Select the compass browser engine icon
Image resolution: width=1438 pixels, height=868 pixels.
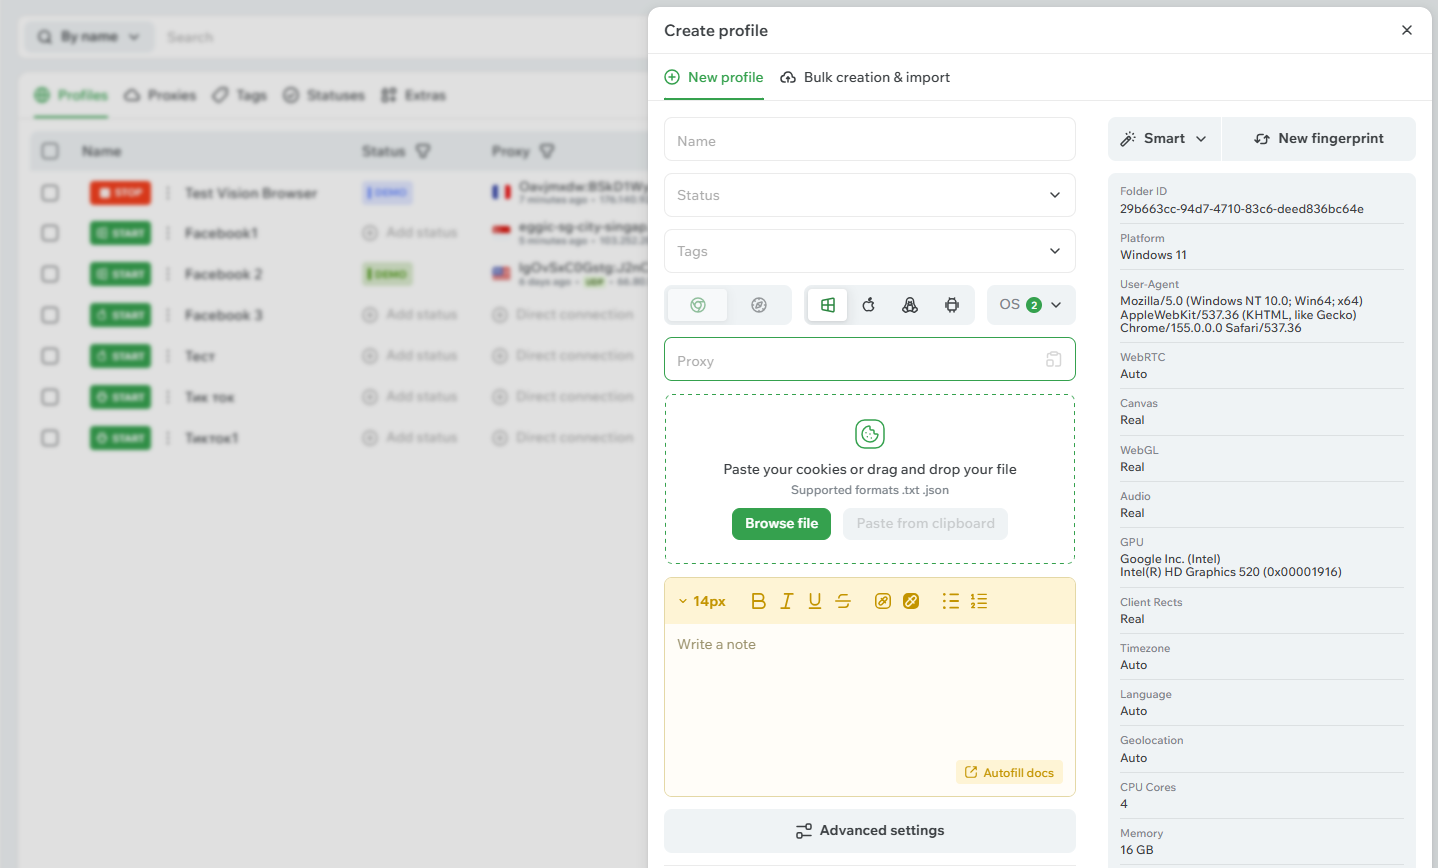point(759,305)
